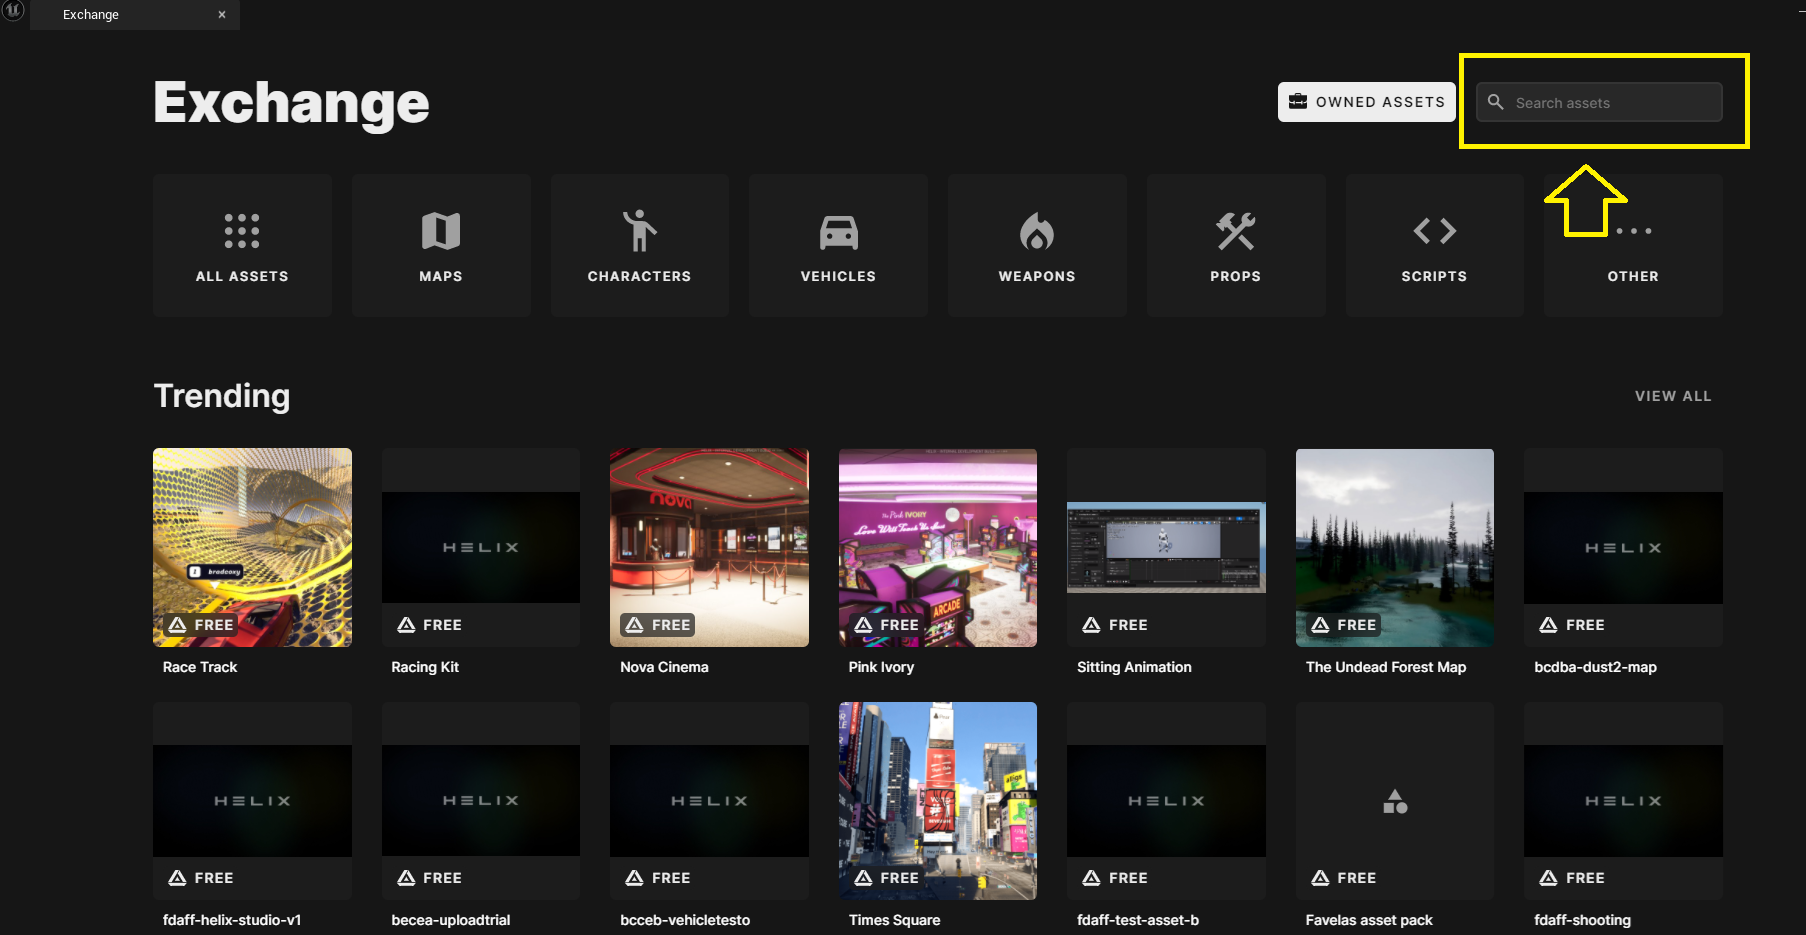Select the Pink Ivory asset thumbnail
The width and height of the screenshot is (1806, 935).
[x=937, y=546]
